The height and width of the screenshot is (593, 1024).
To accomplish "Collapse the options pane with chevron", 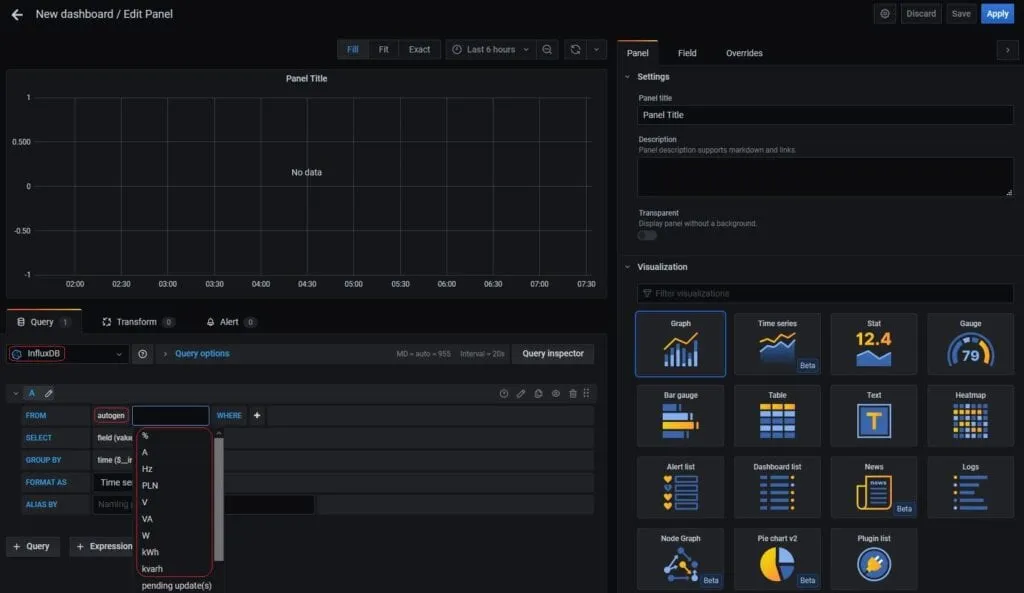I will tap(1007, 50).
